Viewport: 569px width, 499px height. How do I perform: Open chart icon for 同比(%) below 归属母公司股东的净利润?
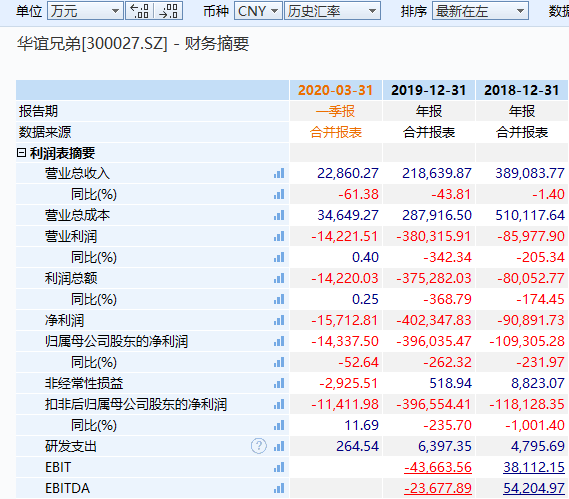click(x=279, y=363)
